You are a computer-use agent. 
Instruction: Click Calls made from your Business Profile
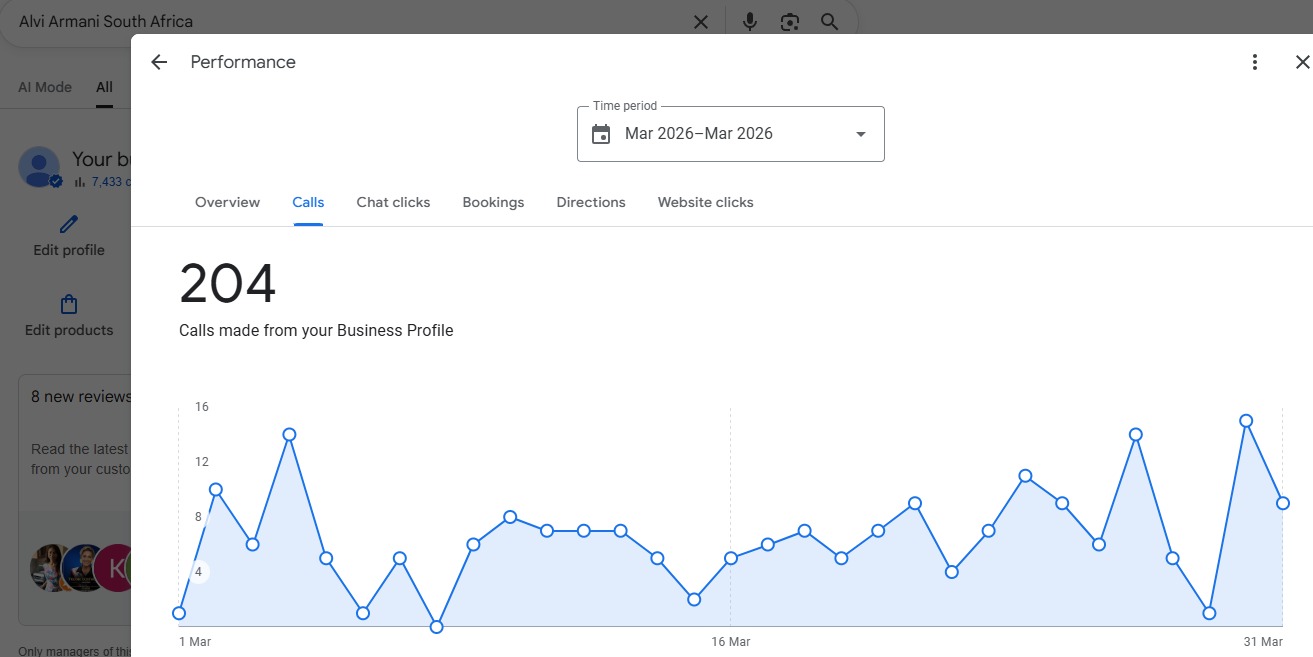(x=316, y=330)
